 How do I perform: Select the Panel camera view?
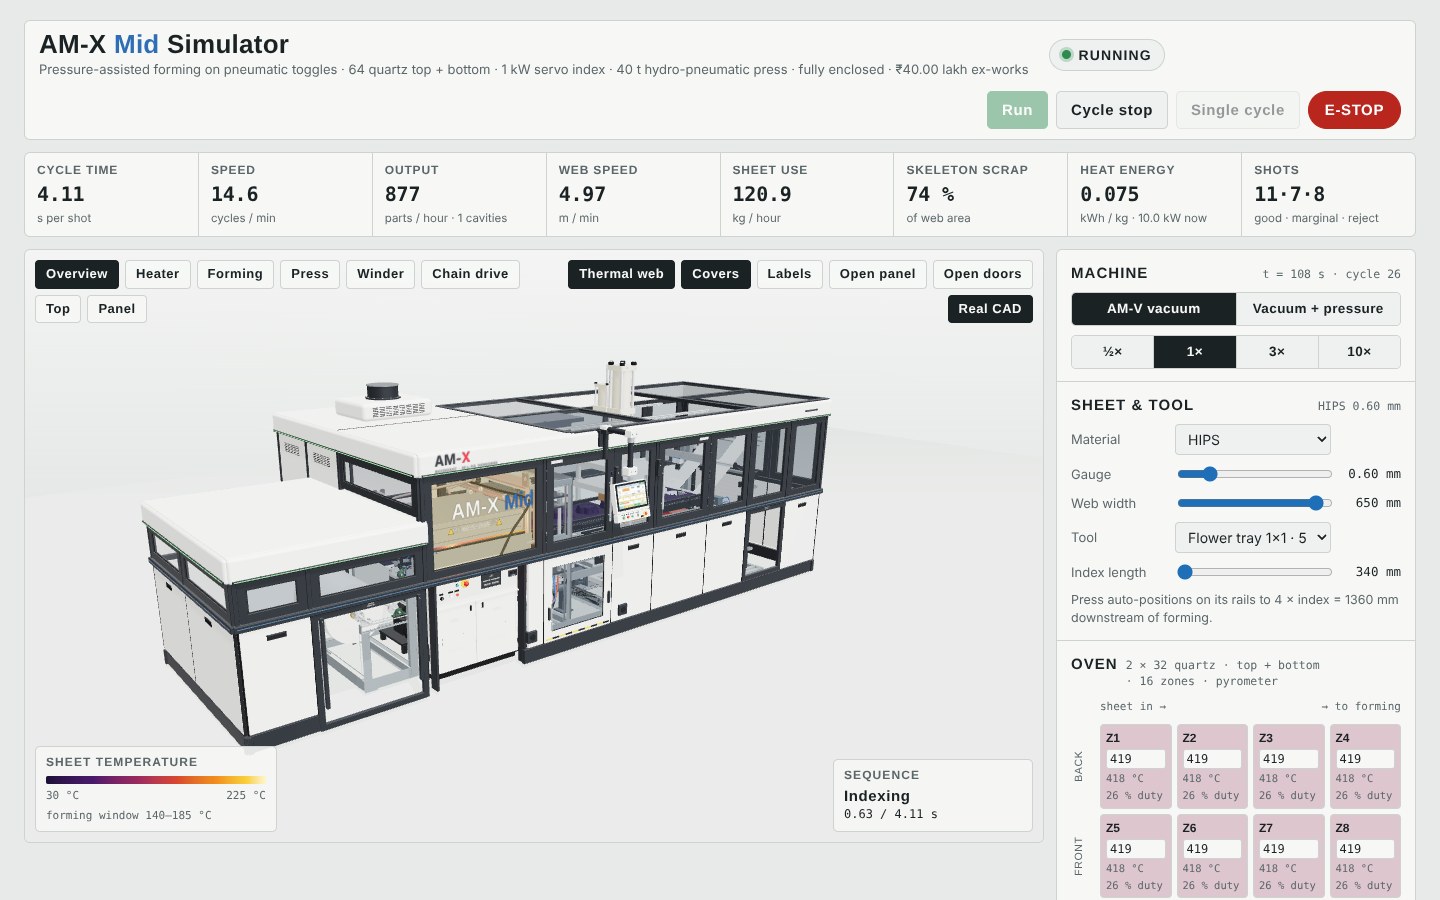[117, 309]
